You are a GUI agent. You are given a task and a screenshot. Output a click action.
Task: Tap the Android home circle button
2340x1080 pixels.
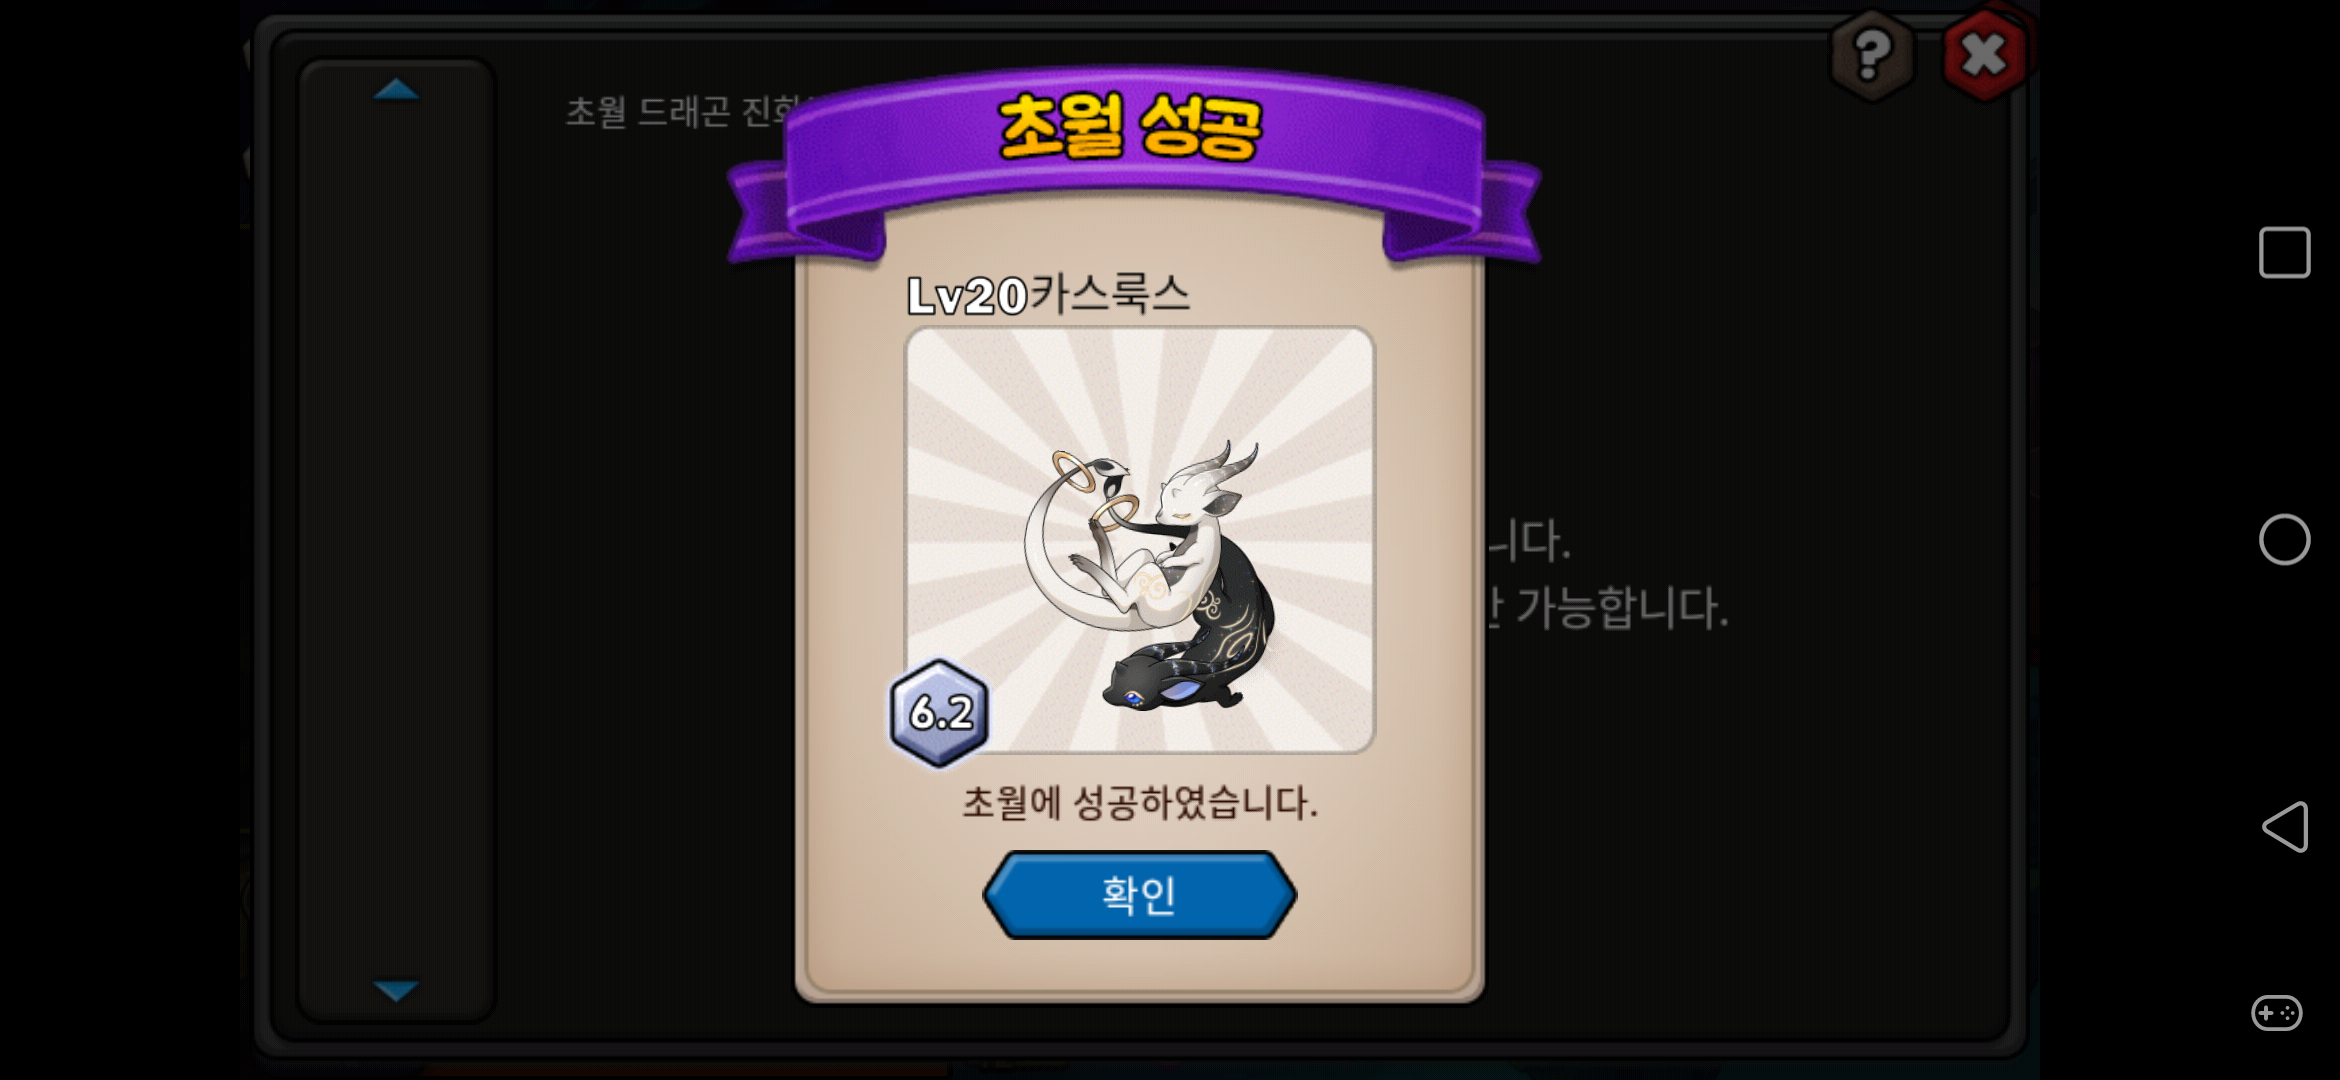coord(2284,540)
